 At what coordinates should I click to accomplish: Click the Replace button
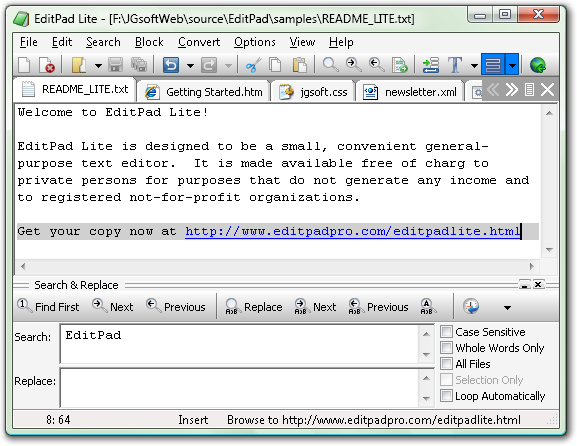[254, 307]
